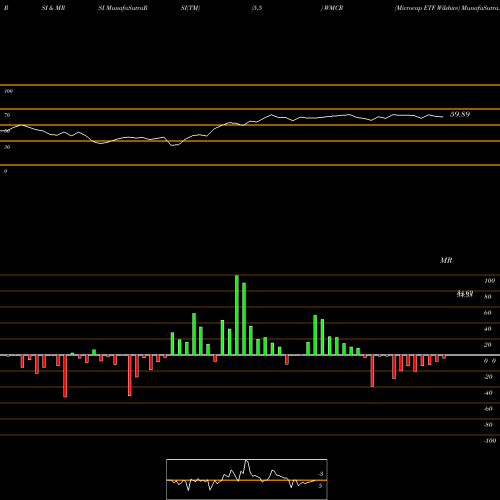Click the RSI 0 level axis label

tap(5, 171)
